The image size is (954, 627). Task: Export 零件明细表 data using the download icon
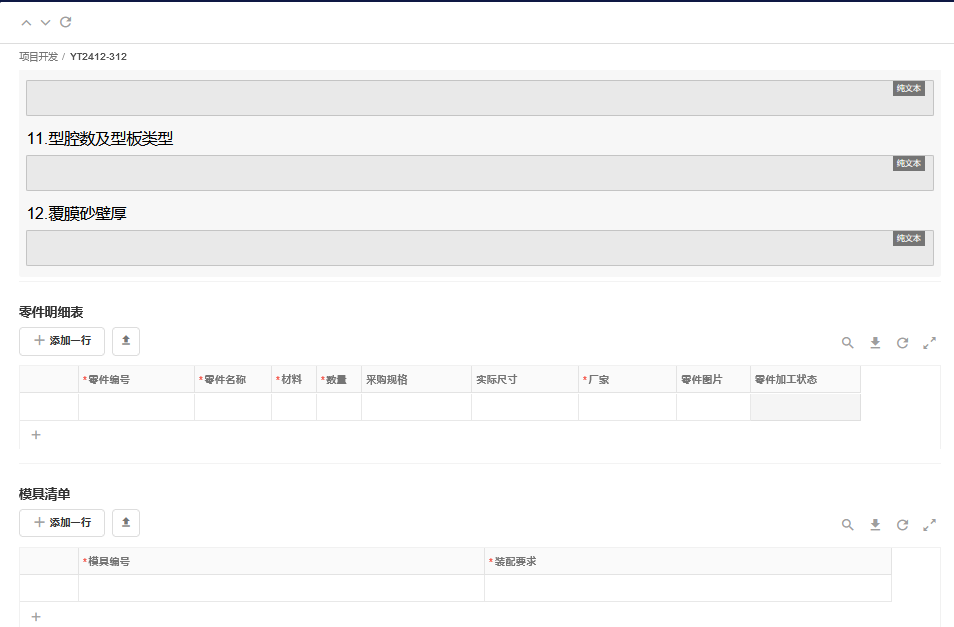(x=874, y=341)
